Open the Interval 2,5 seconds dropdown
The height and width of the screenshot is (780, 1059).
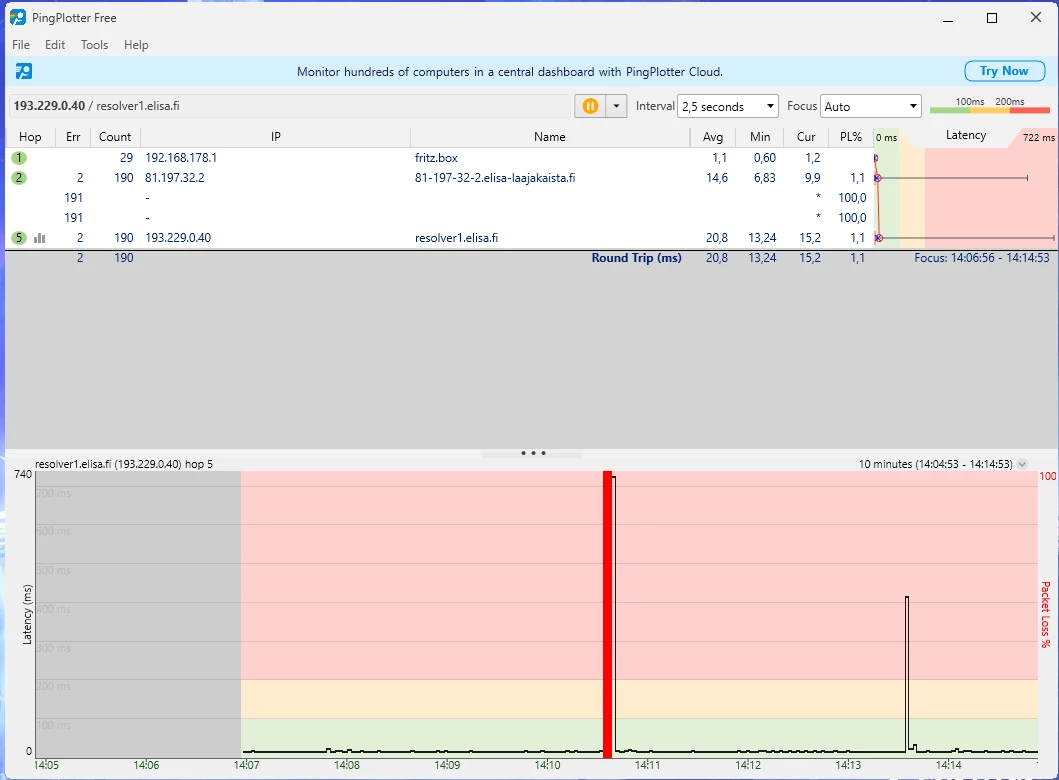coord(727,106)
